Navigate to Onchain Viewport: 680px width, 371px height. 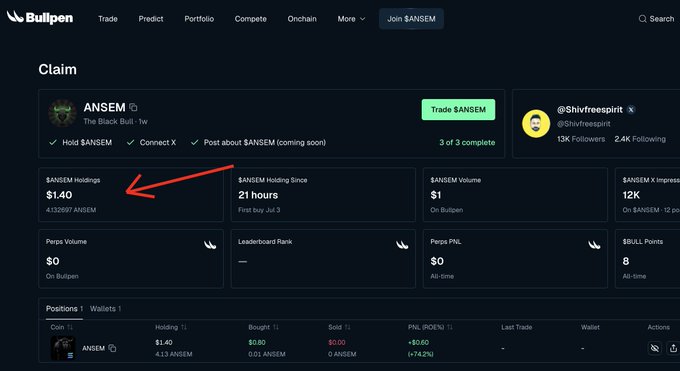[302, 19]
